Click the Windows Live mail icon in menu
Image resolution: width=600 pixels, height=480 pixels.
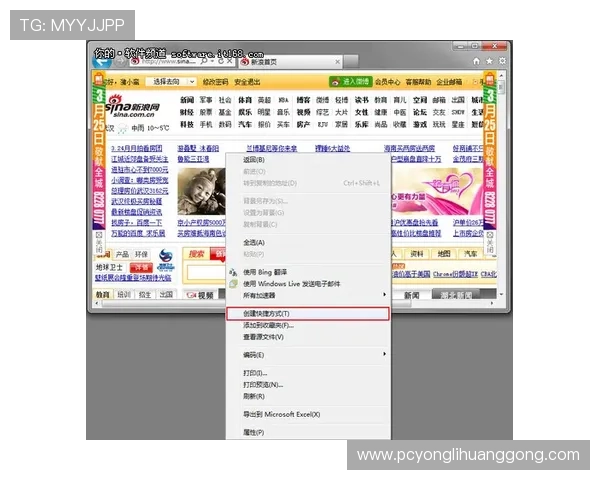coord(233,284)
